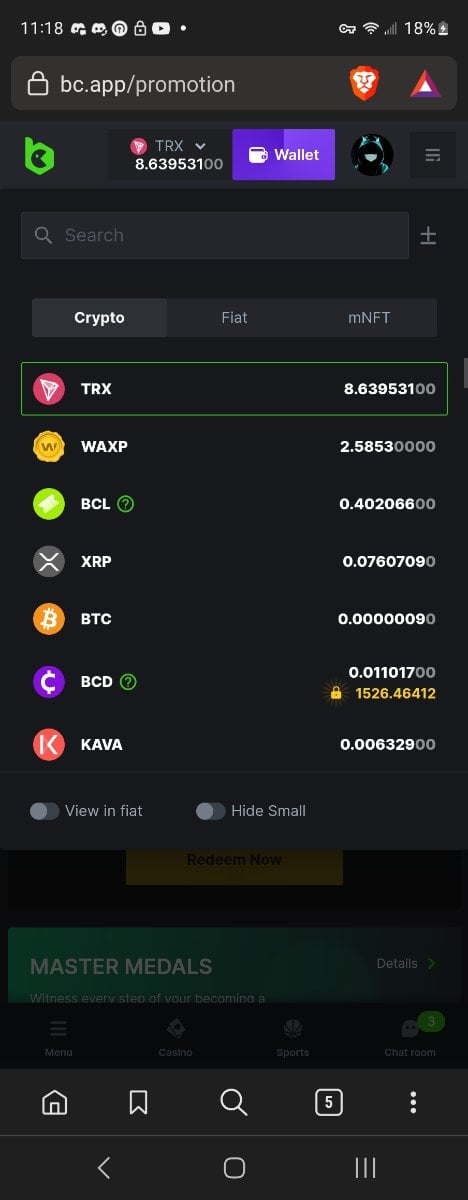Open the user profile avatar
The width and height of the screenshot is (468, 1200).
pos(372,155)
